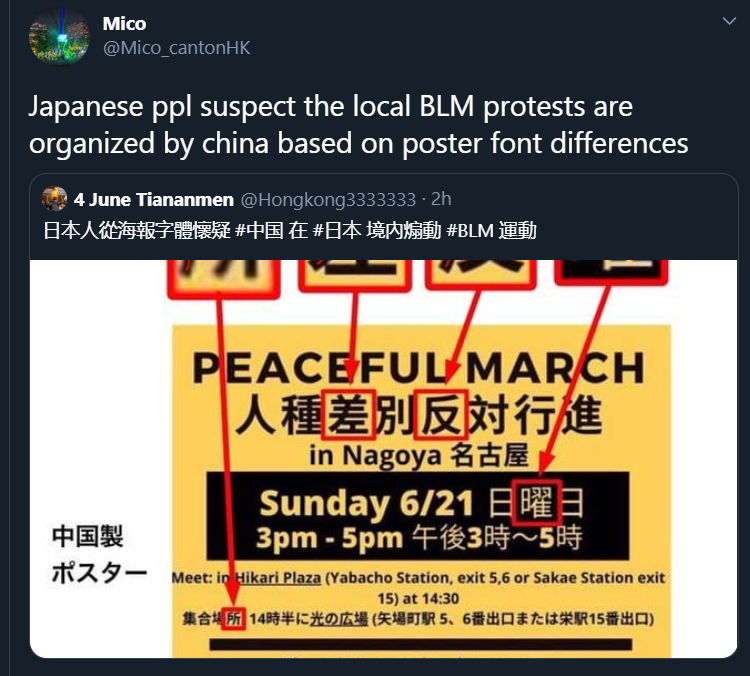Open the @Mico_cantonHK handle
750x676 pixels.
coord(176,48)
